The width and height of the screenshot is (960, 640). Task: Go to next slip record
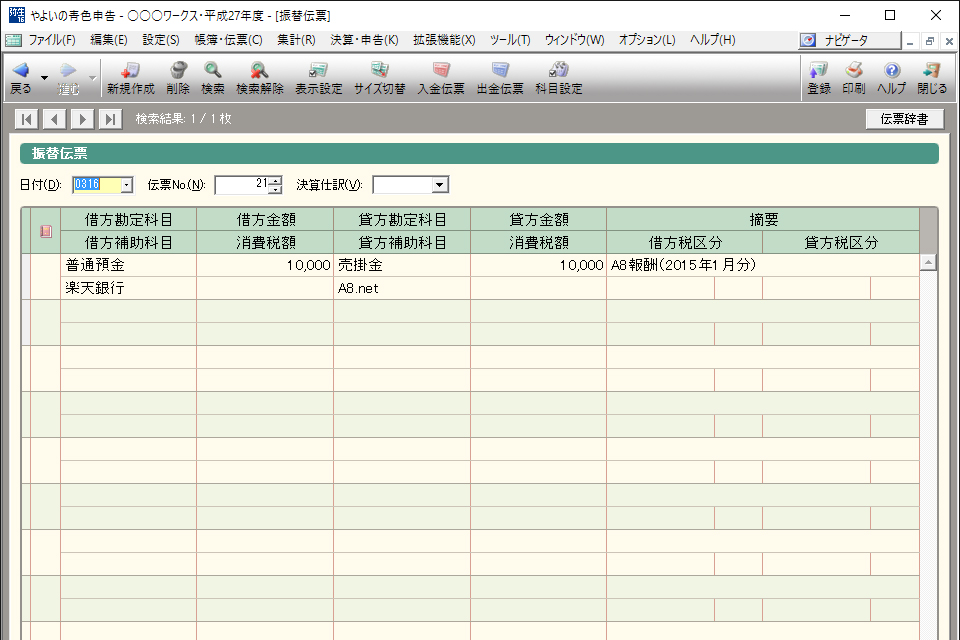pos(83,119)
